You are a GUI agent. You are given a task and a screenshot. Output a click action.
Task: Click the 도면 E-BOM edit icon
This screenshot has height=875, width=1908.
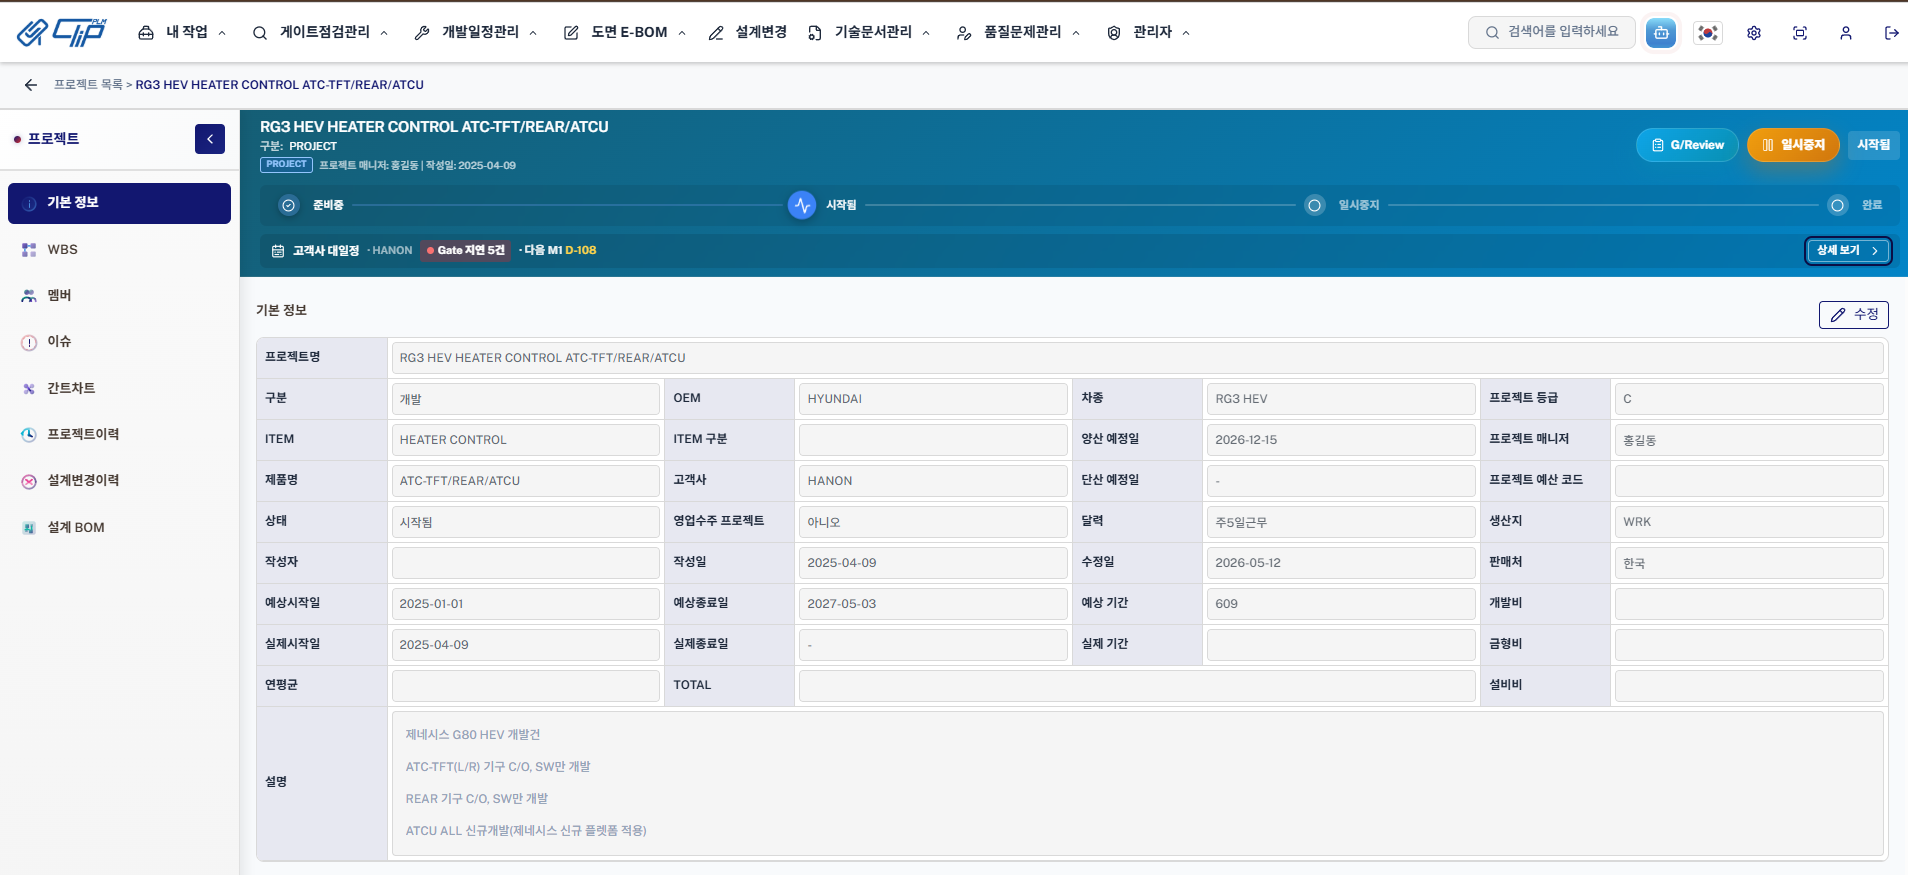pyautogui.click(x=571, y=33)
